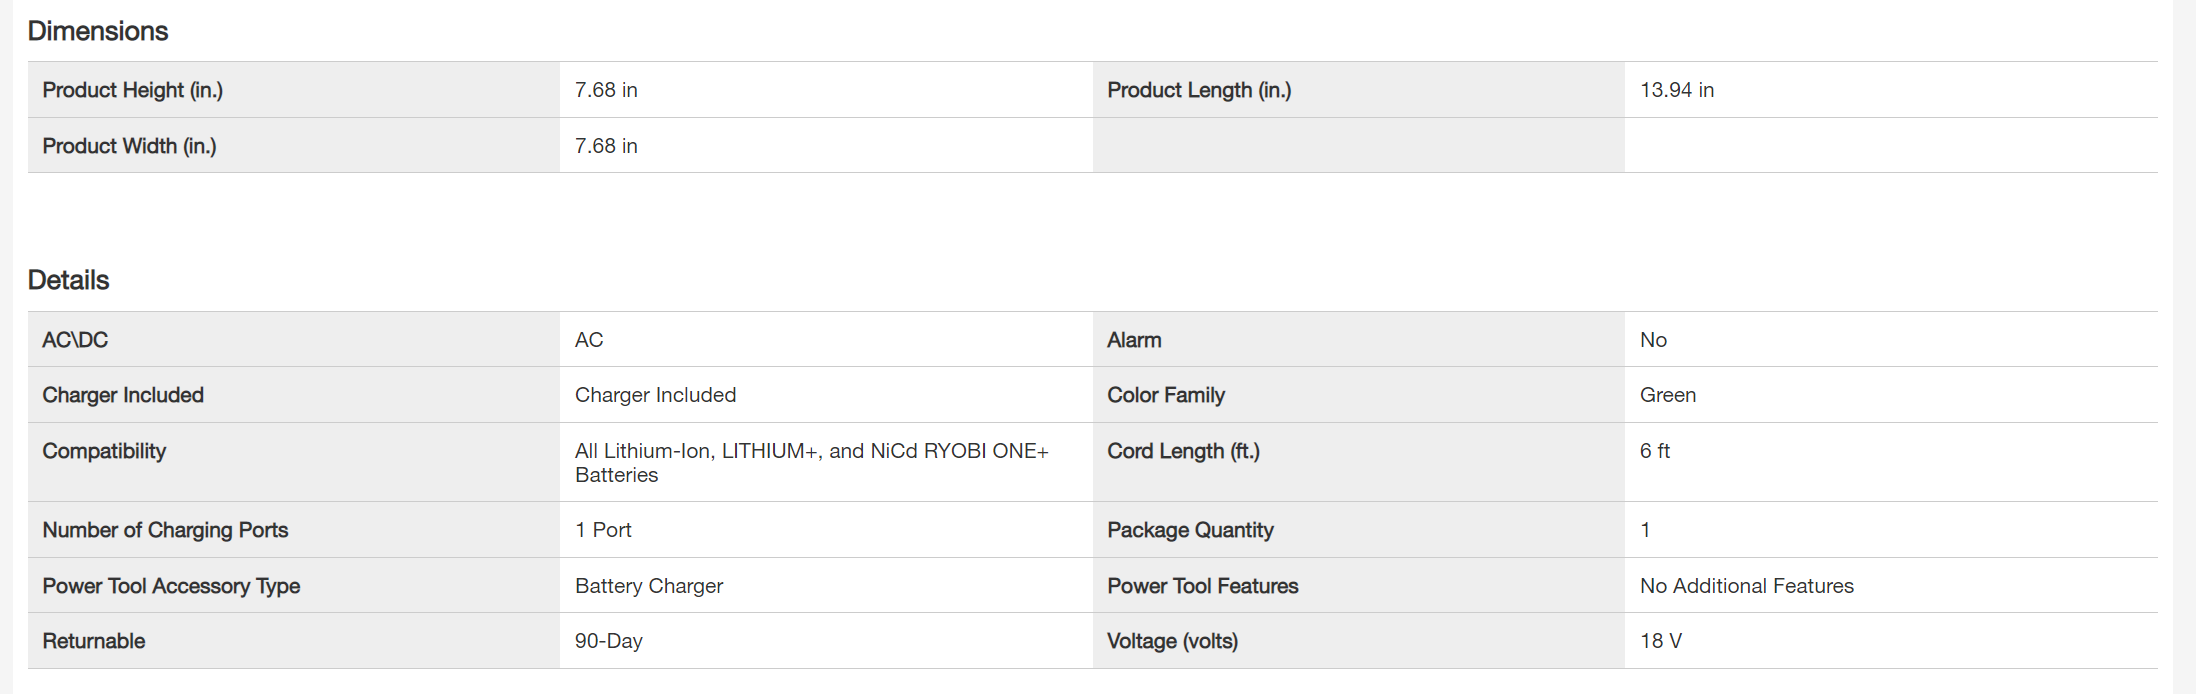Click the Package Quantity label
Image resolution: width=2196 pixels, height=694 pixels.
click(x=1190, y=530)
